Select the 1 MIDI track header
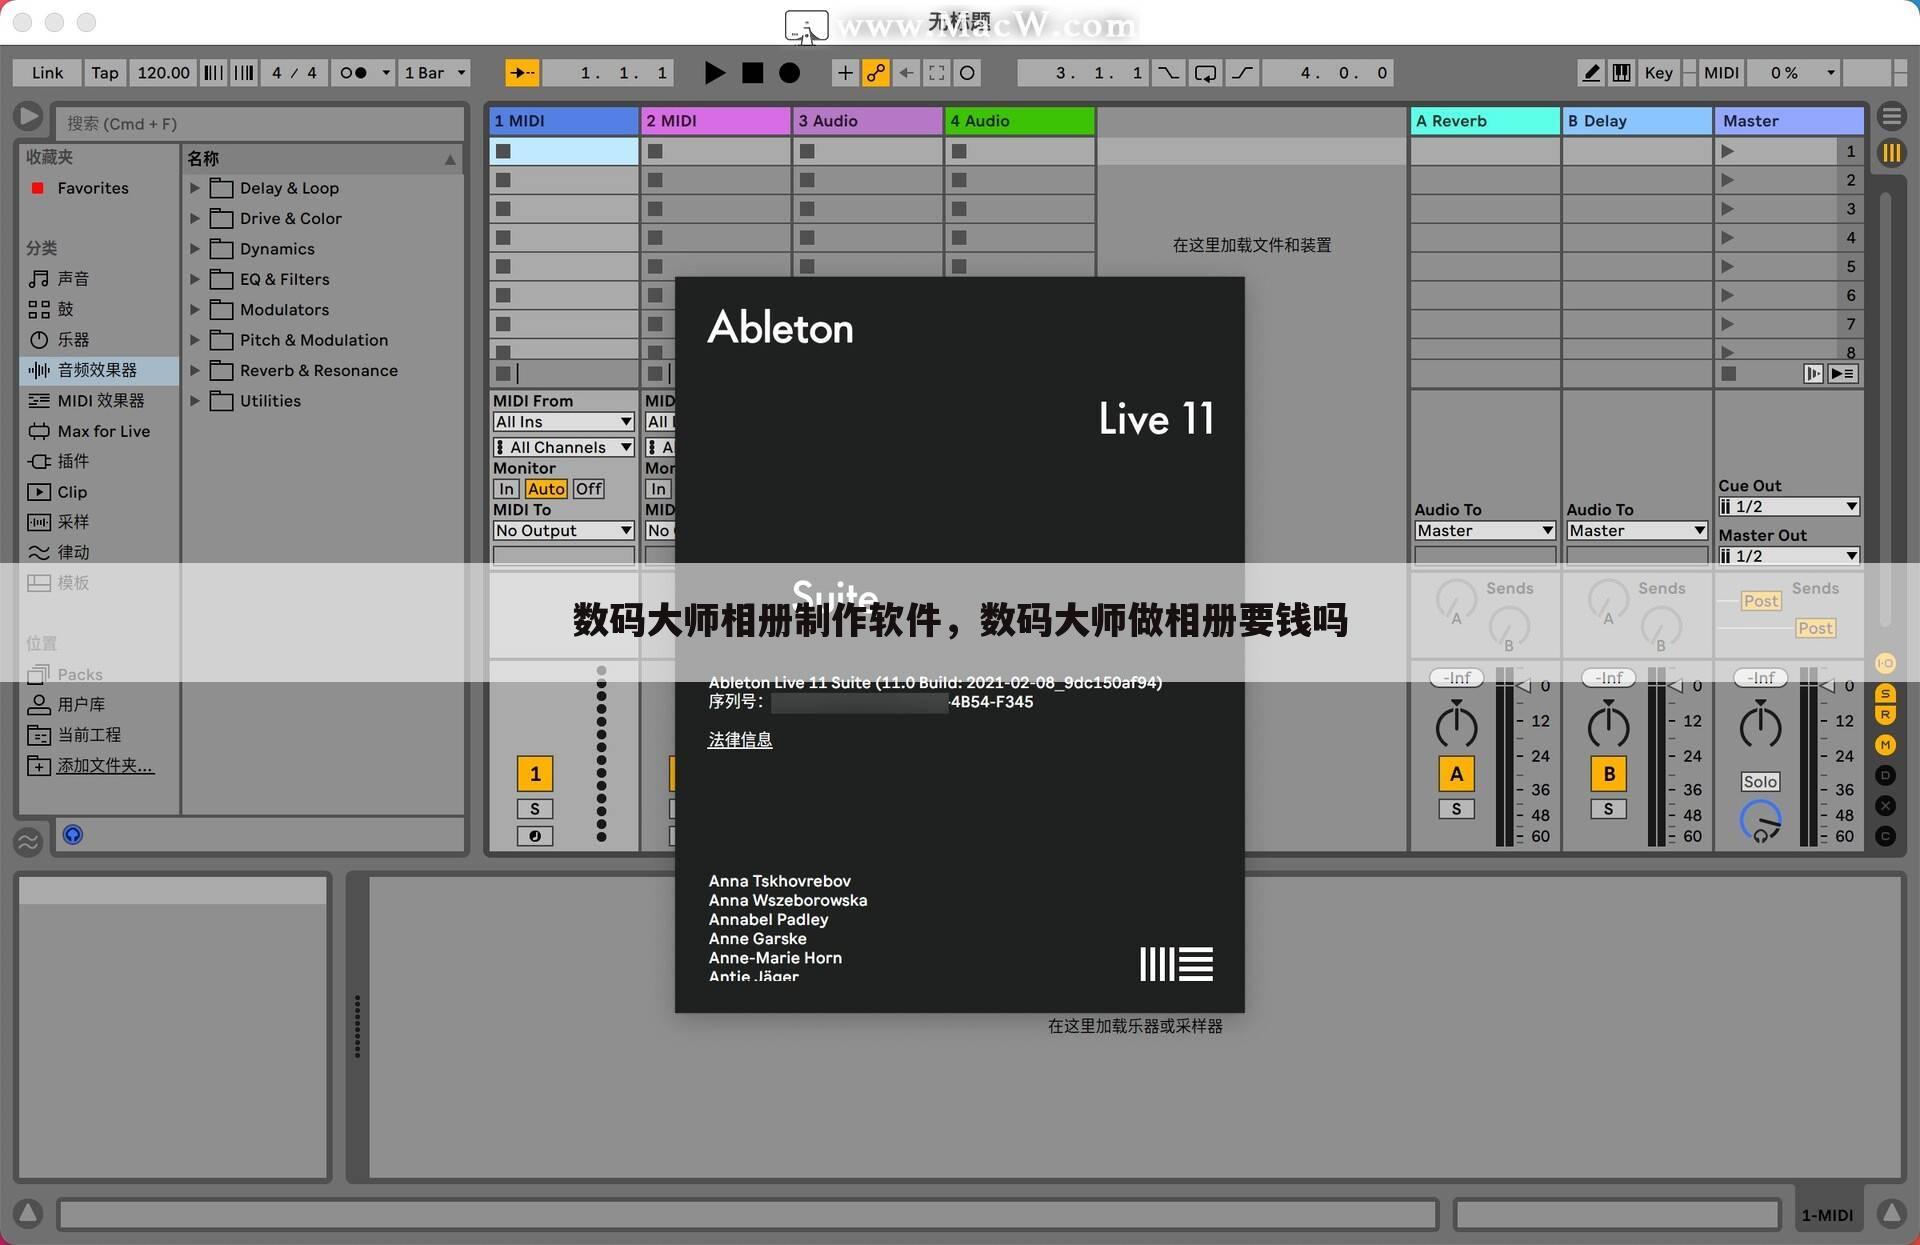The height and width of the screenshot is (1245, 1920). (564, 121)
